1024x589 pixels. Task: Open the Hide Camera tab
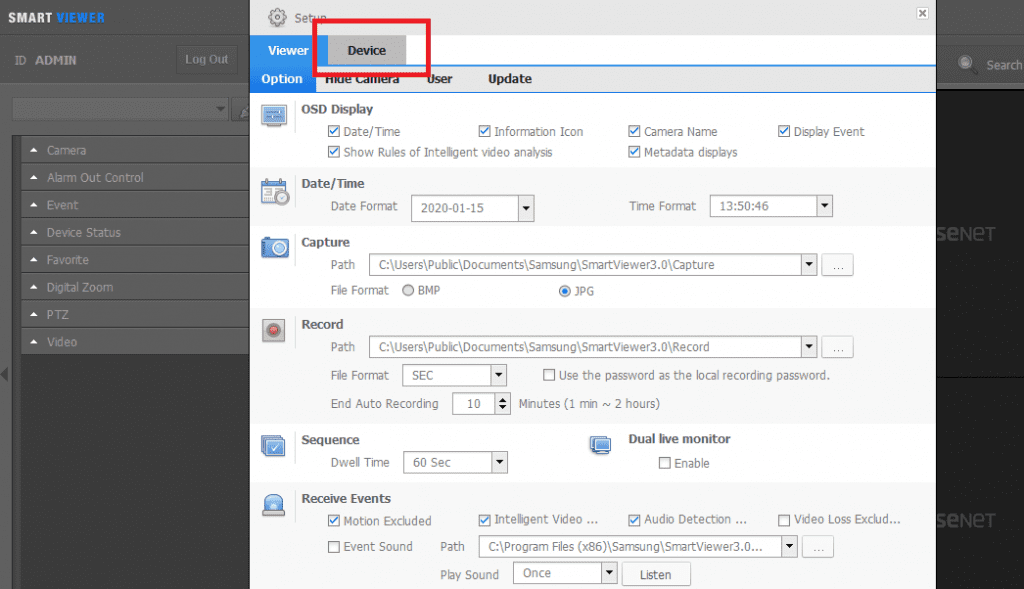(x=366, y=79)
